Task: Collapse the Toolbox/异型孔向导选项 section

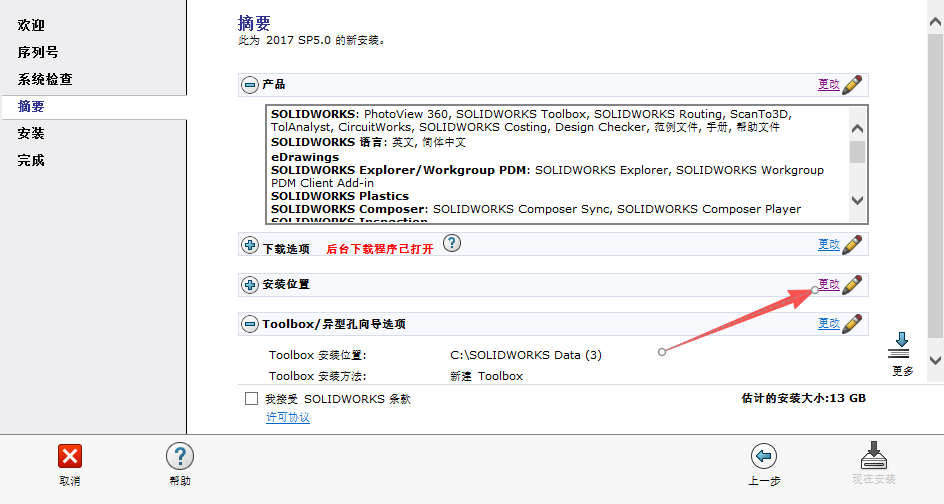Action: [250, 324]
